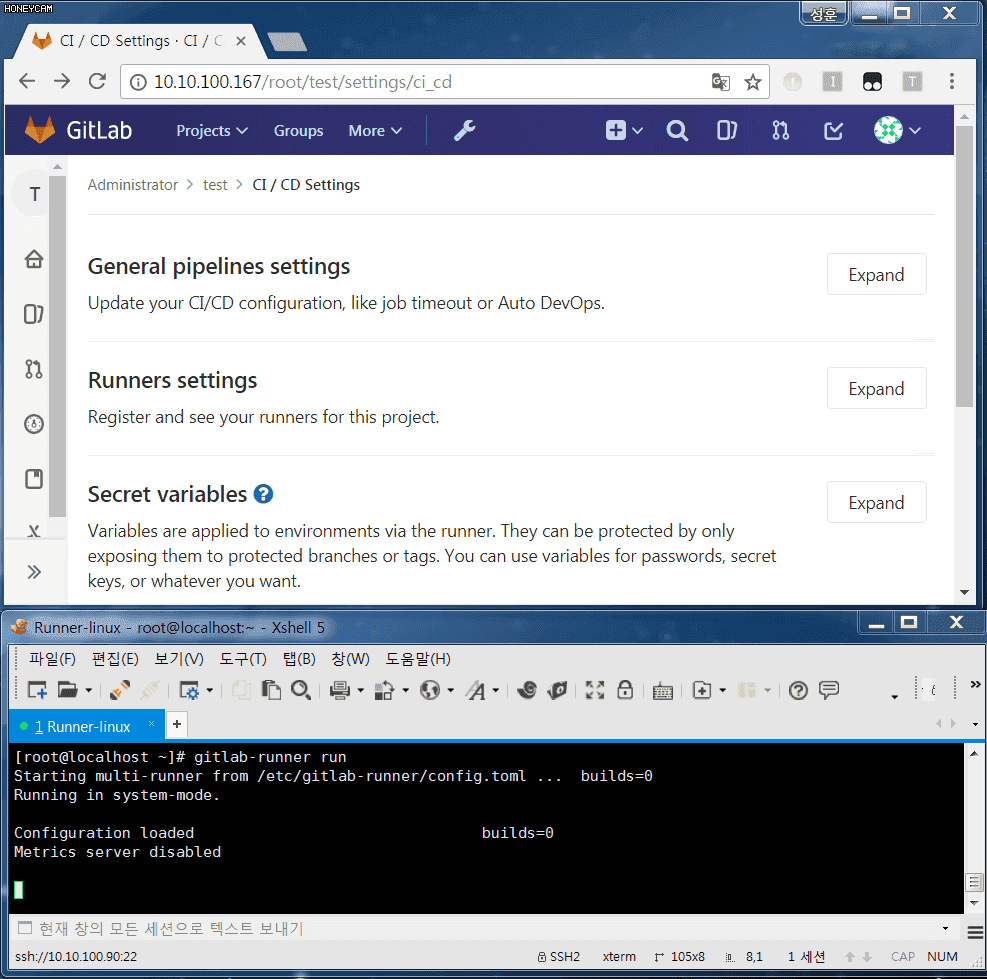The height and width of the screenshot is (979, 987).
Task: Open the admin area via the wrench icon
Action: (x=463, y=130)
